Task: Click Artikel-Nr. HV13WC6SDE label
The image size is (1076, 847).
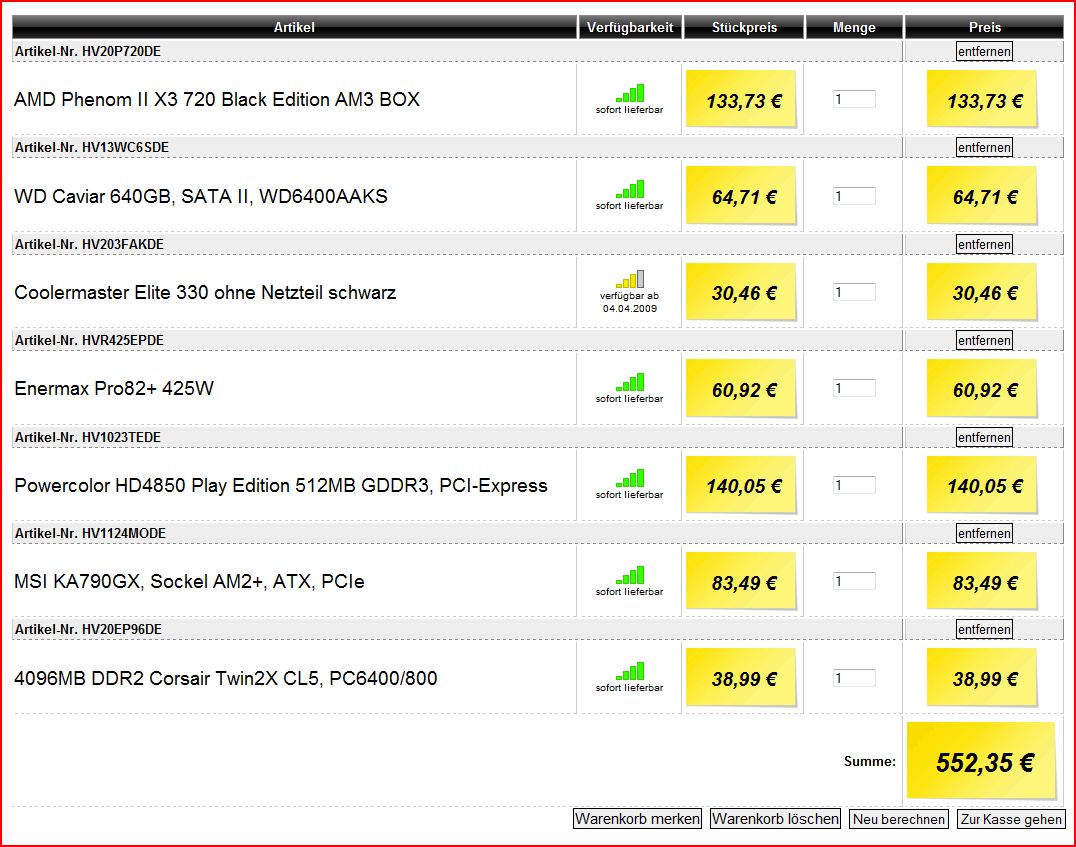Action: click(92, 148)
